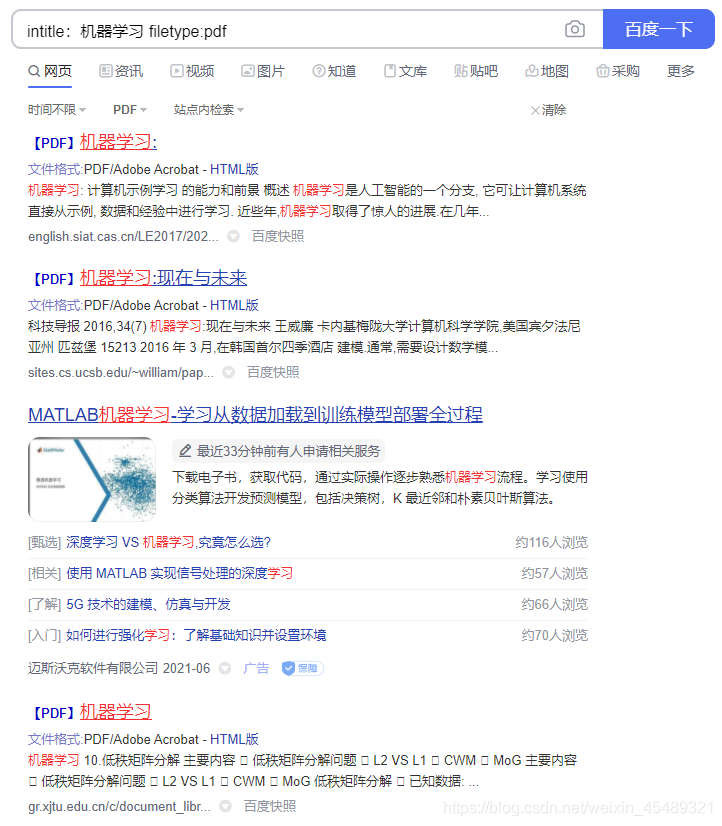Click the arrow icon next to 迈斯沃克软件有限公司 2021-06
The height and width of the screenshot is (826, 722).
pyautogui.click(x=225, y=668)
